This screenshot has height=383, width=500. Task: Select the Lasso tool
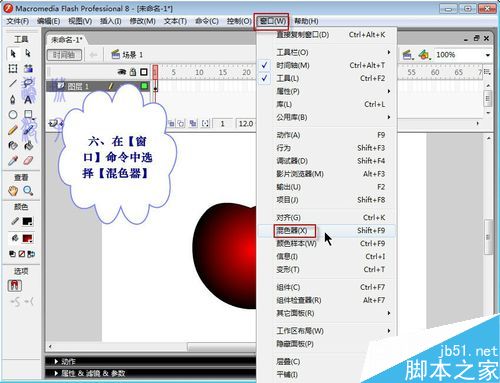(x=28, y=83)
